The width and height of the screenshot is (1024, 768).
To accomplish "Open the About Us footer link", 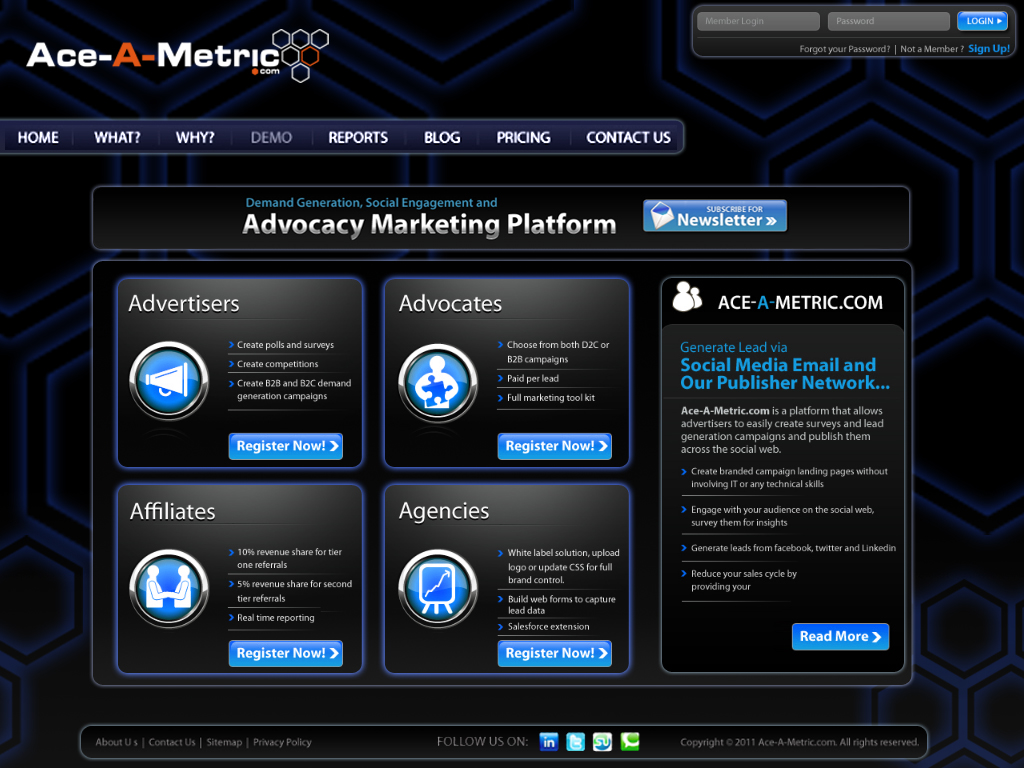I will 116,742.
